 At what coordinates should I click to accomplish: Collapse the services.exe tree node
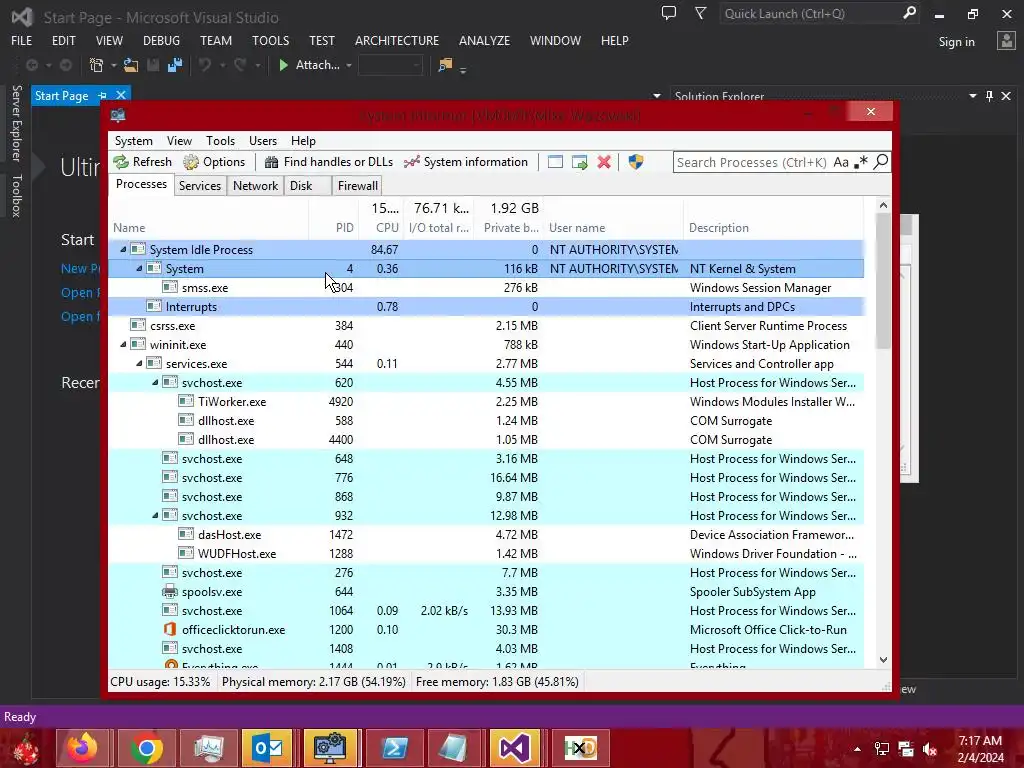point(139,363)
